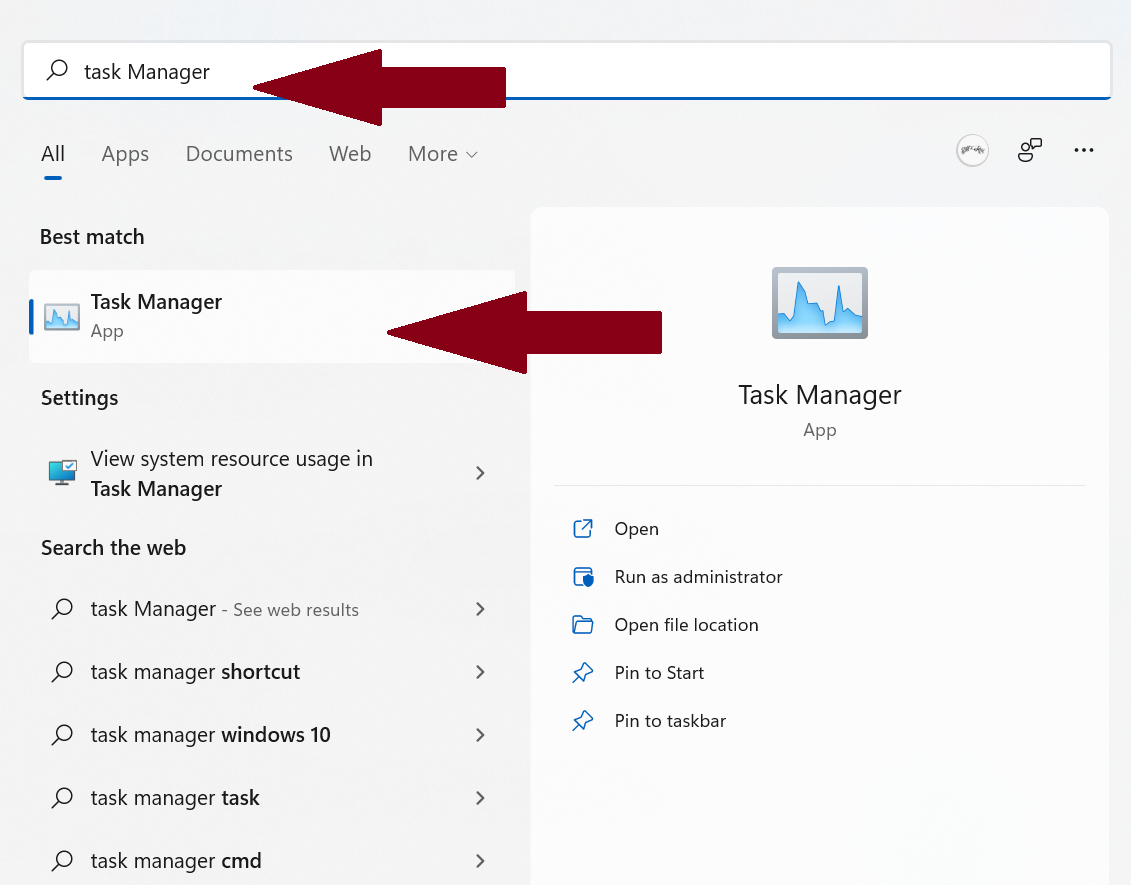This screenshot has width=1131, height=885.
Task: Click magnifier icon beside 'task manager shortcut'
Action: click(x=62, y=672)
